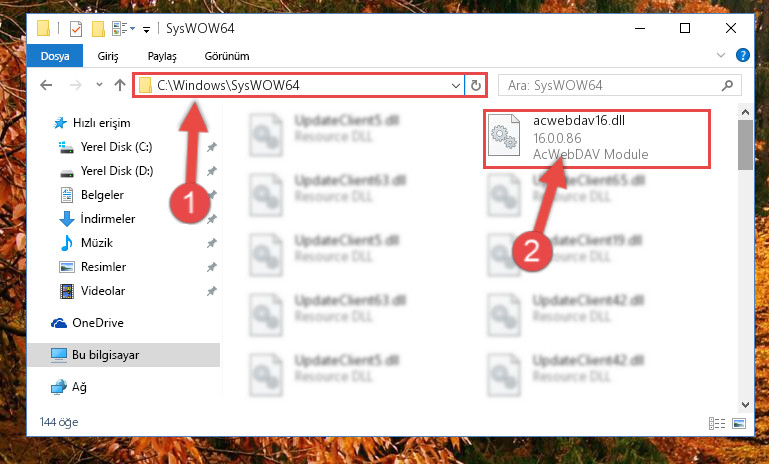Refresh the SysWOW64 folder view
The height and width of the screenshot is (464, 769).
coord(476,85)
